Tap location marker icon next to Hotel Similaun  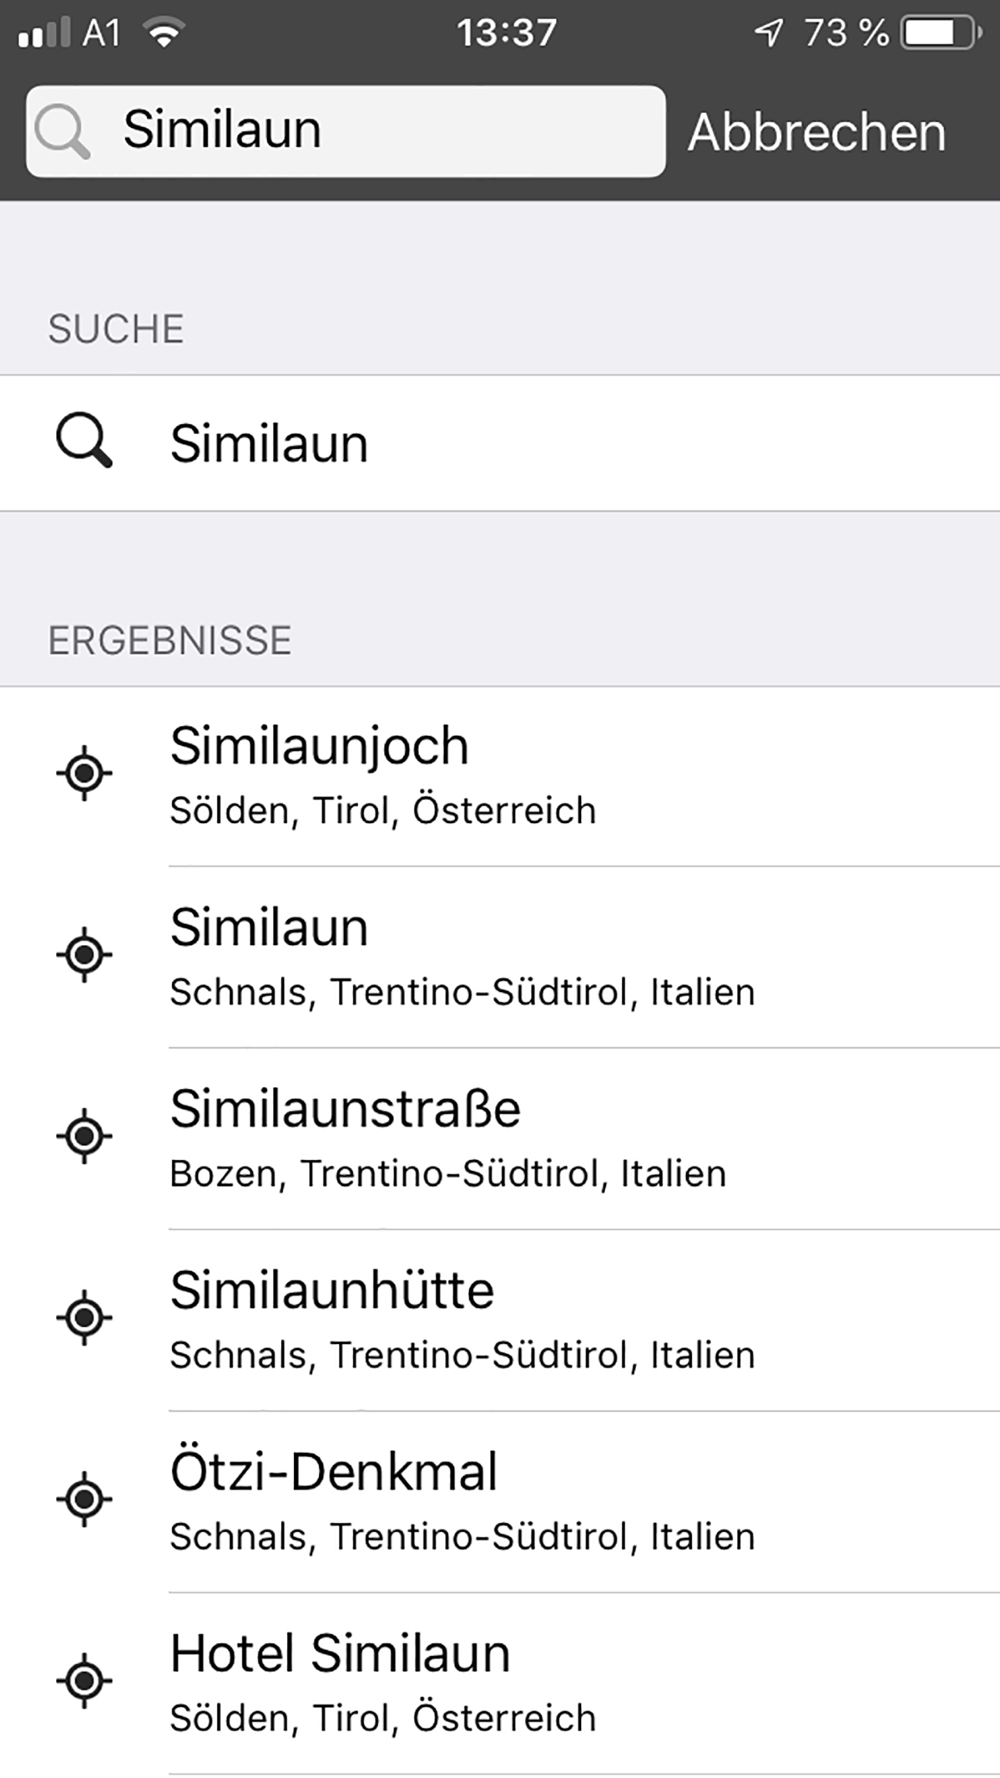[84, 1680]
